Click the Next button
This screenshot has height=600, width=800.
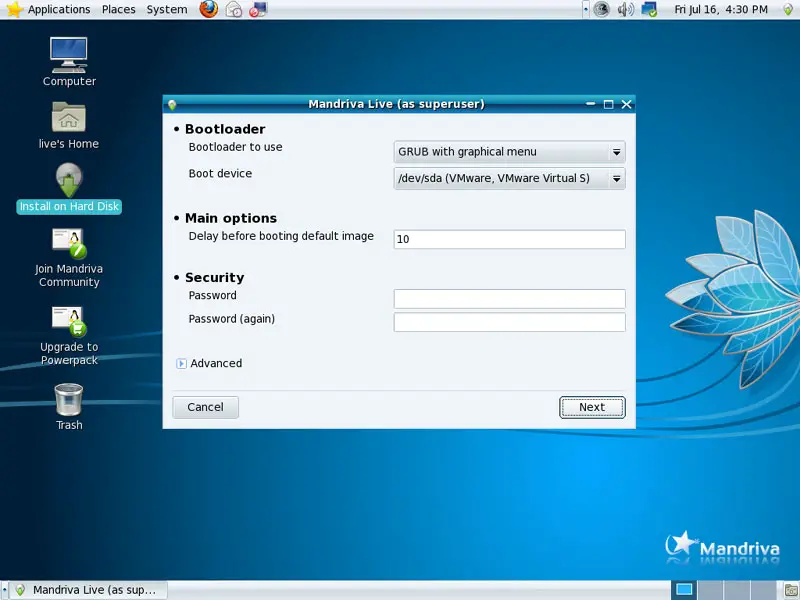tap(592, 407)
